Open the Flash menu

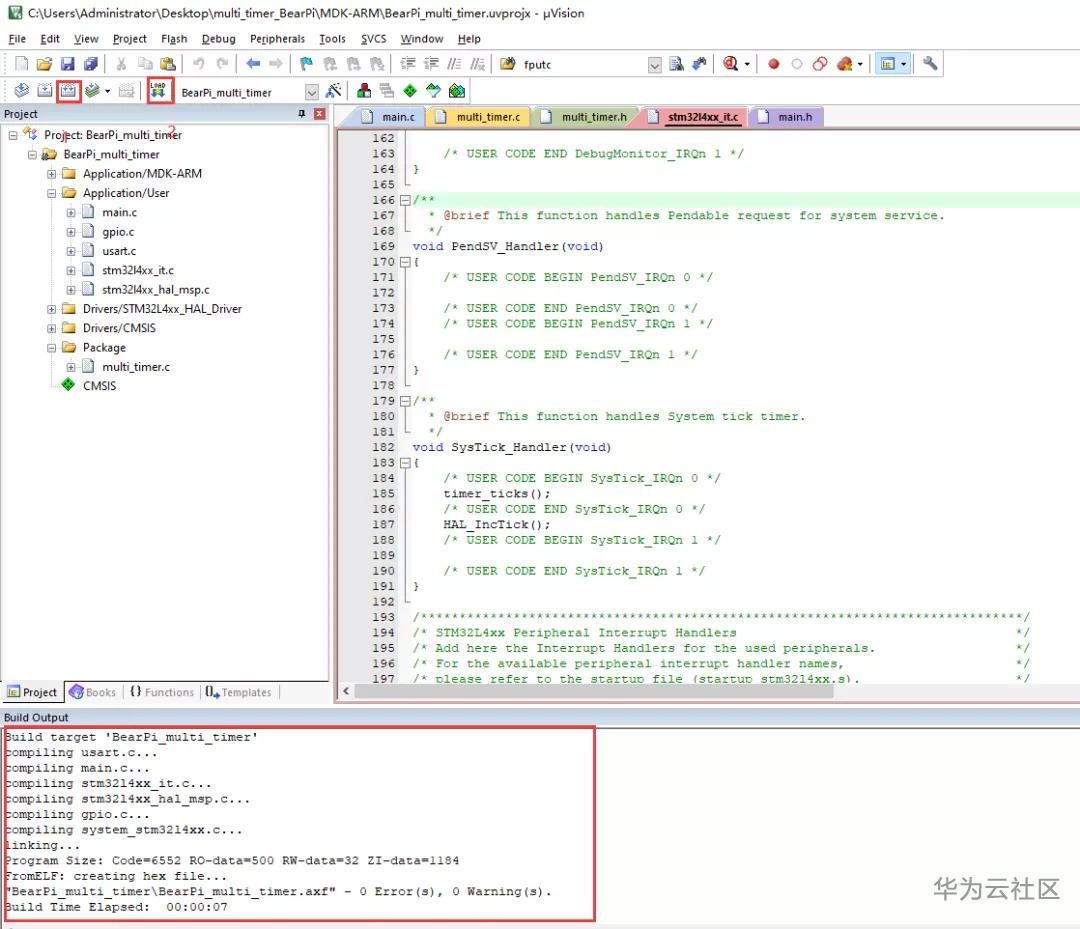coord(174,39)
